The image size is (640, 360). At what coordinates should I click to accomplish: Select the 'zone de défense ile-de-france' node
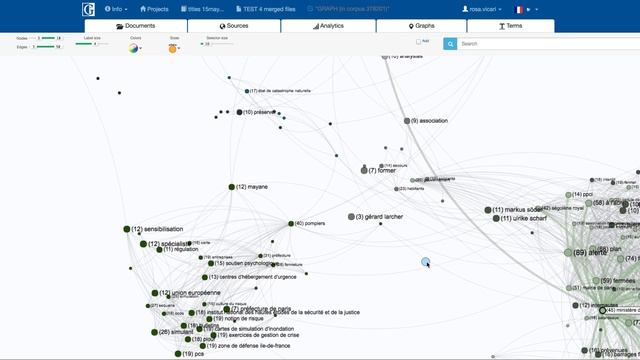click(x=203, y=346)
